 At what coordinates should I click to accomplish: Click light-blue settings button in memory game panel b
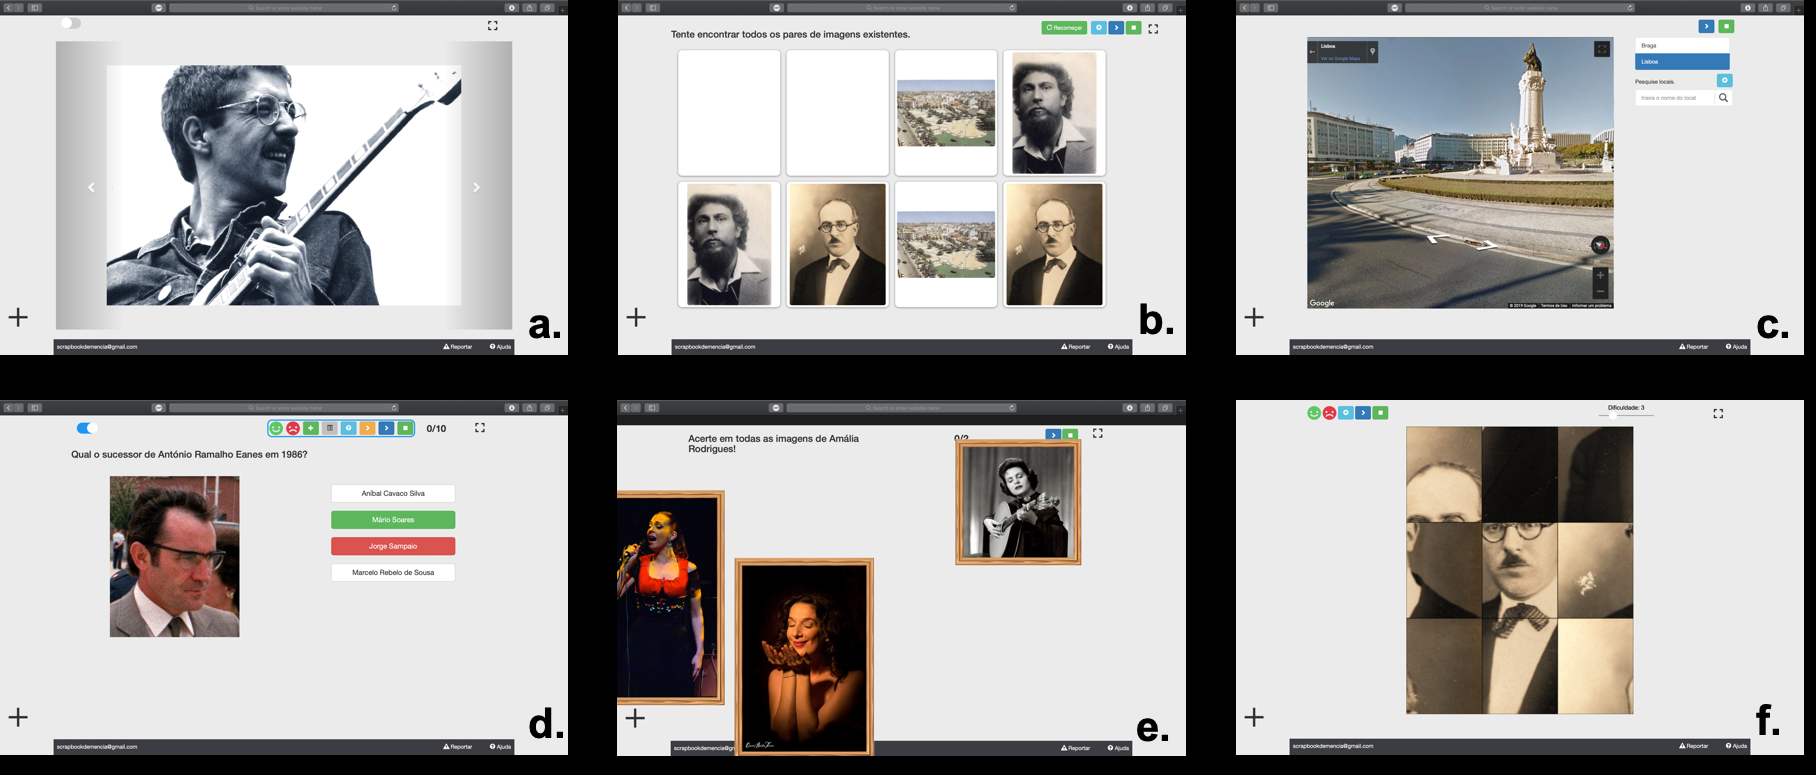[x=1099, y=28]
